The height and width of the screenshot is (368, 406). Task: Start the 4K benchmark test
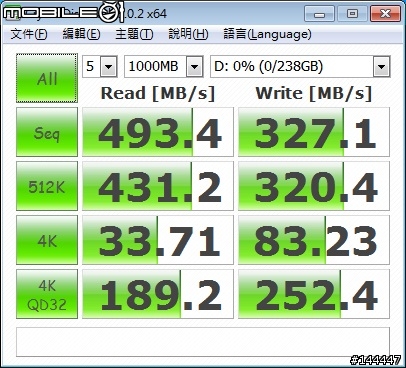click(x=47, y=240)
